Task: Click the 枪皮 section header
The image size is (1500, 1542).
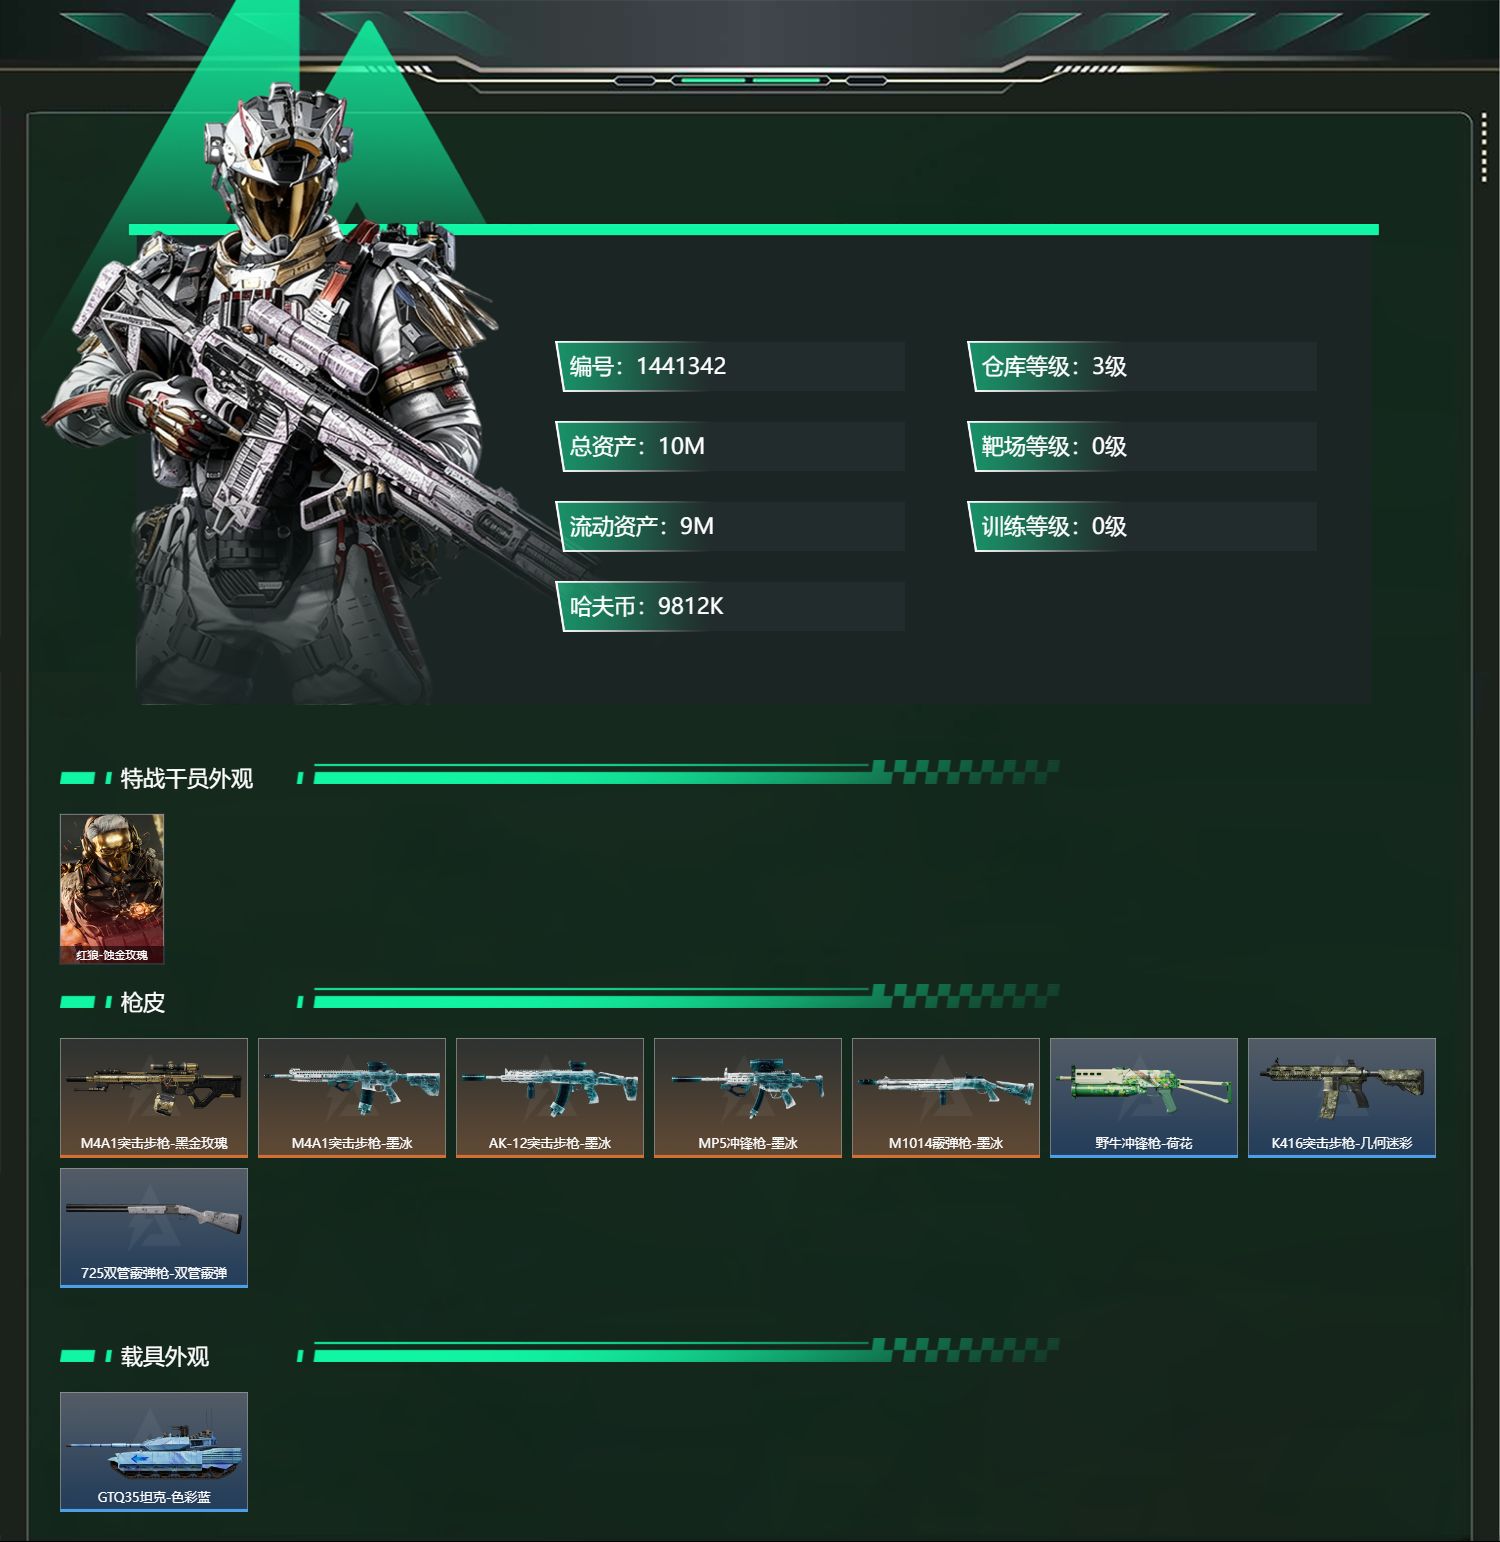Action: [143, 1002]
